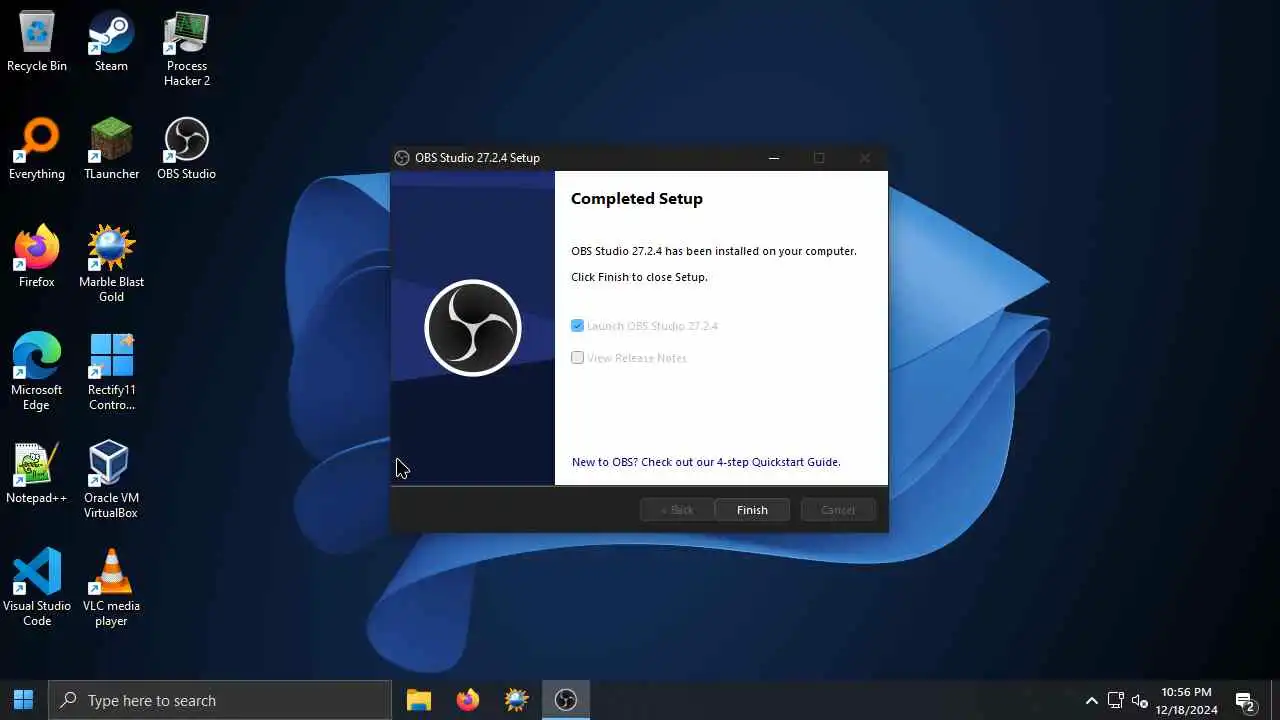
Task: Minimize the OBS Studio Setup window
Action: click(773, 158)
